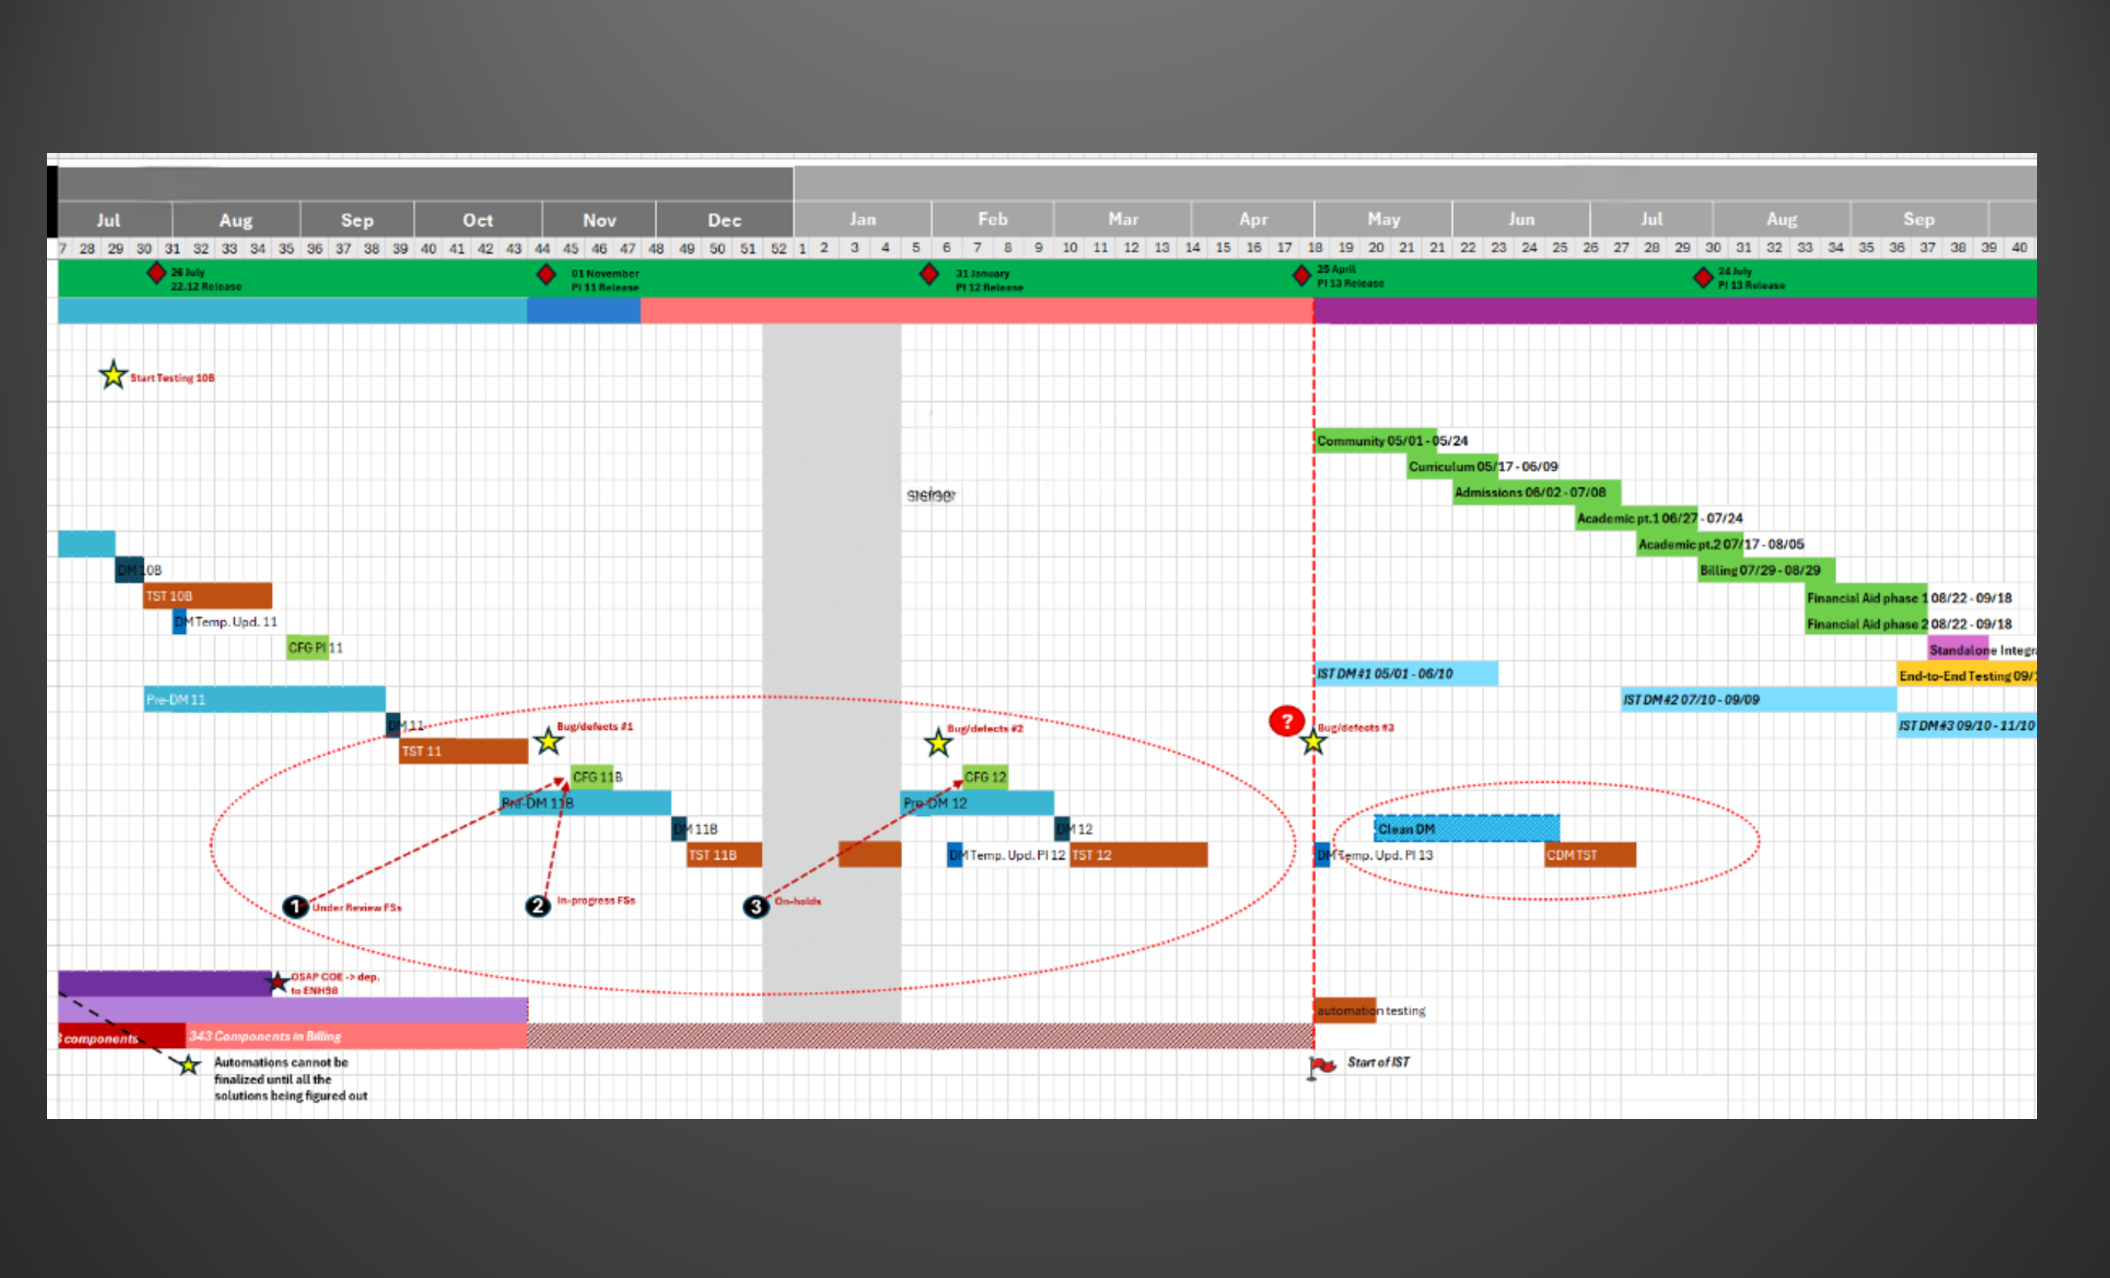
Task: Select the CFG 11B green bar
Action: point(592,777)
